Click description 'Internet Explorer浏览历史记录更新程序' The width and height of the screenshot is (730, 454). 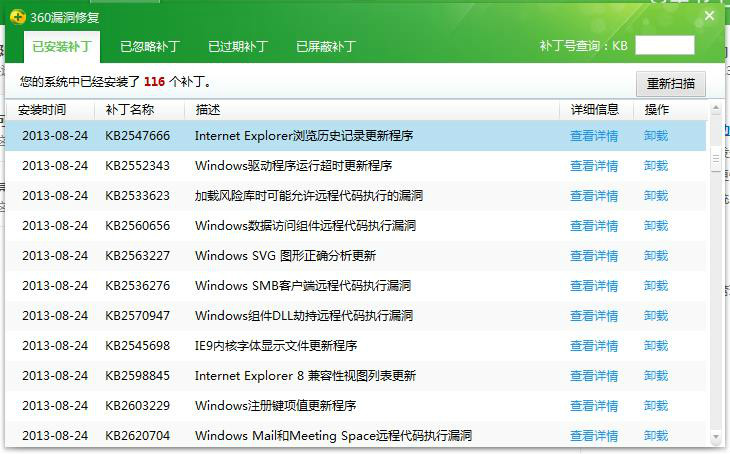304,136
